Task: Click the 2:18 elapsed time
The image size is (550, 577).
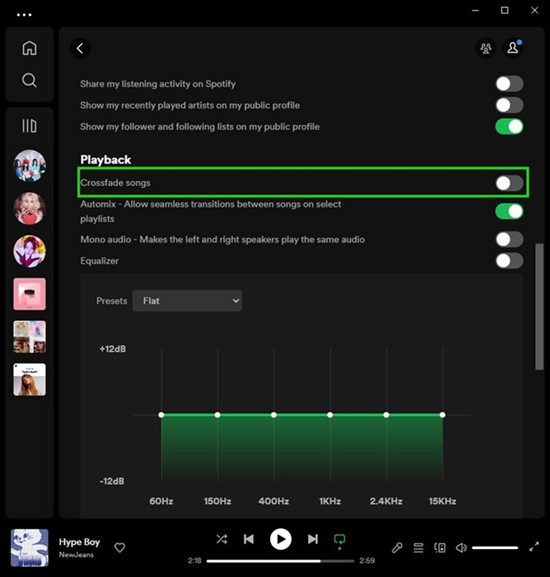Action: coord(195,560)
